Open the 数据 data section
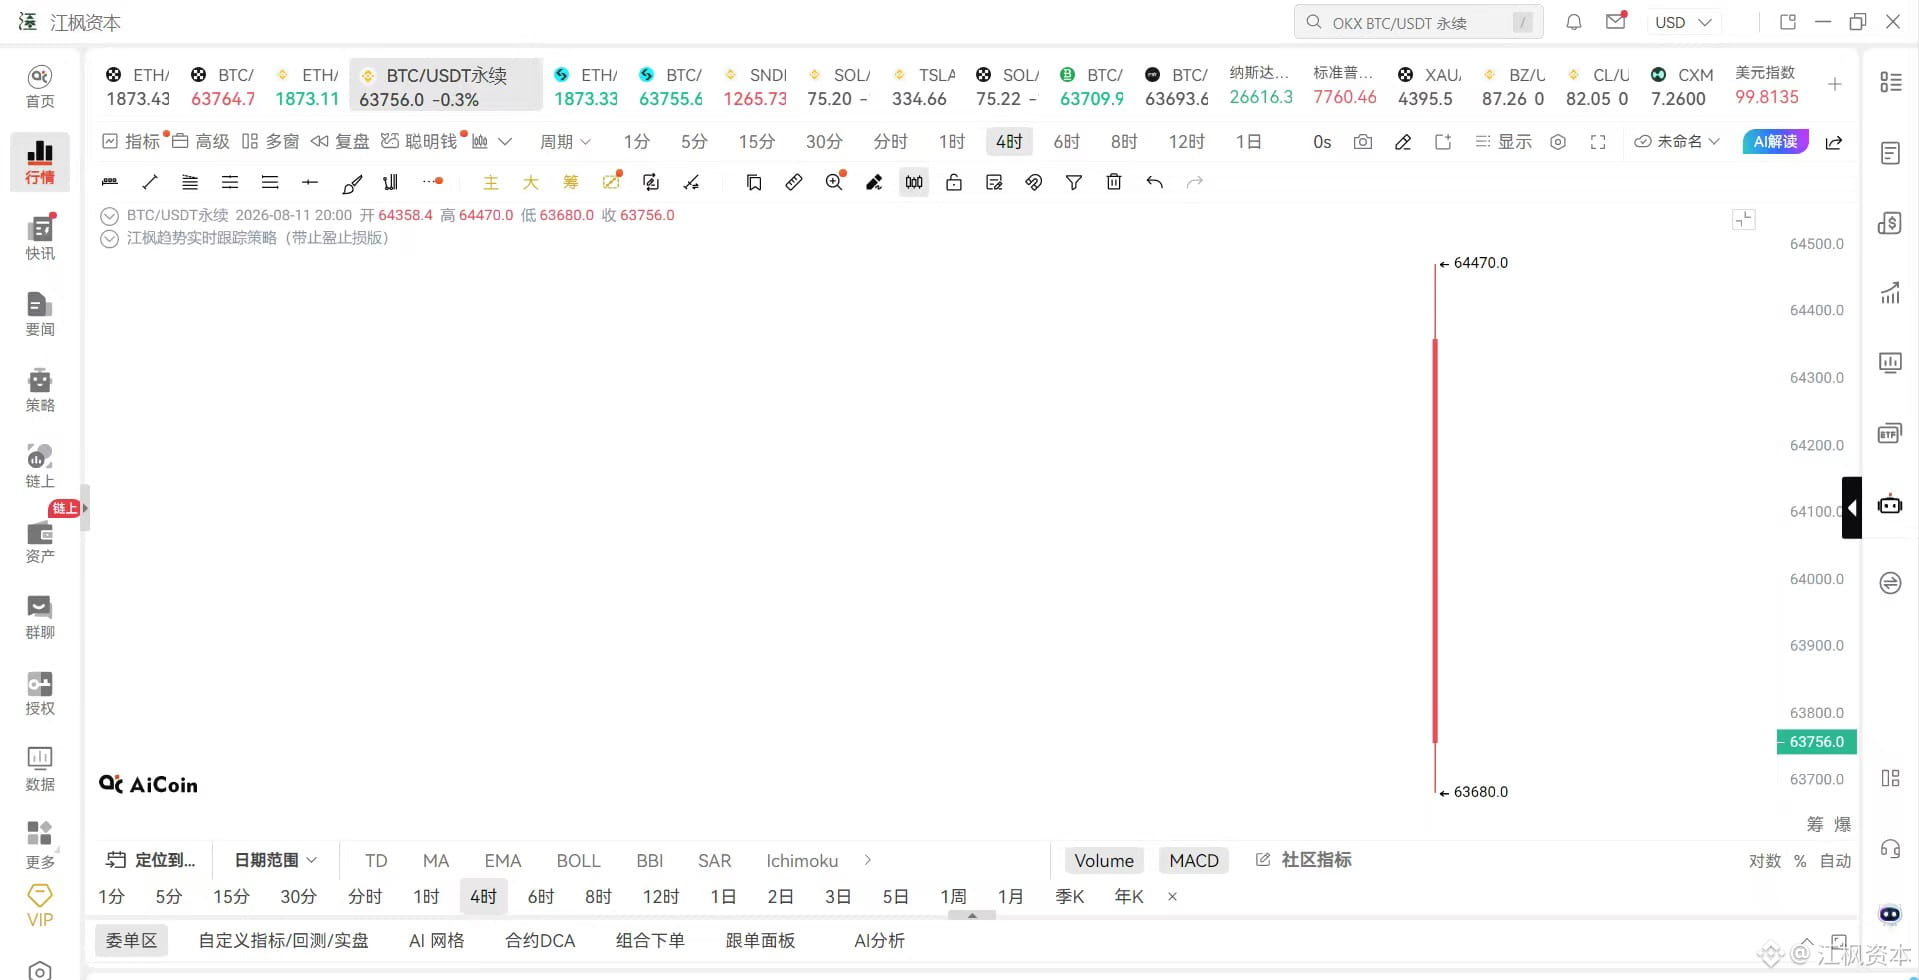The image size is (1919, 980). tap(40, 769)
